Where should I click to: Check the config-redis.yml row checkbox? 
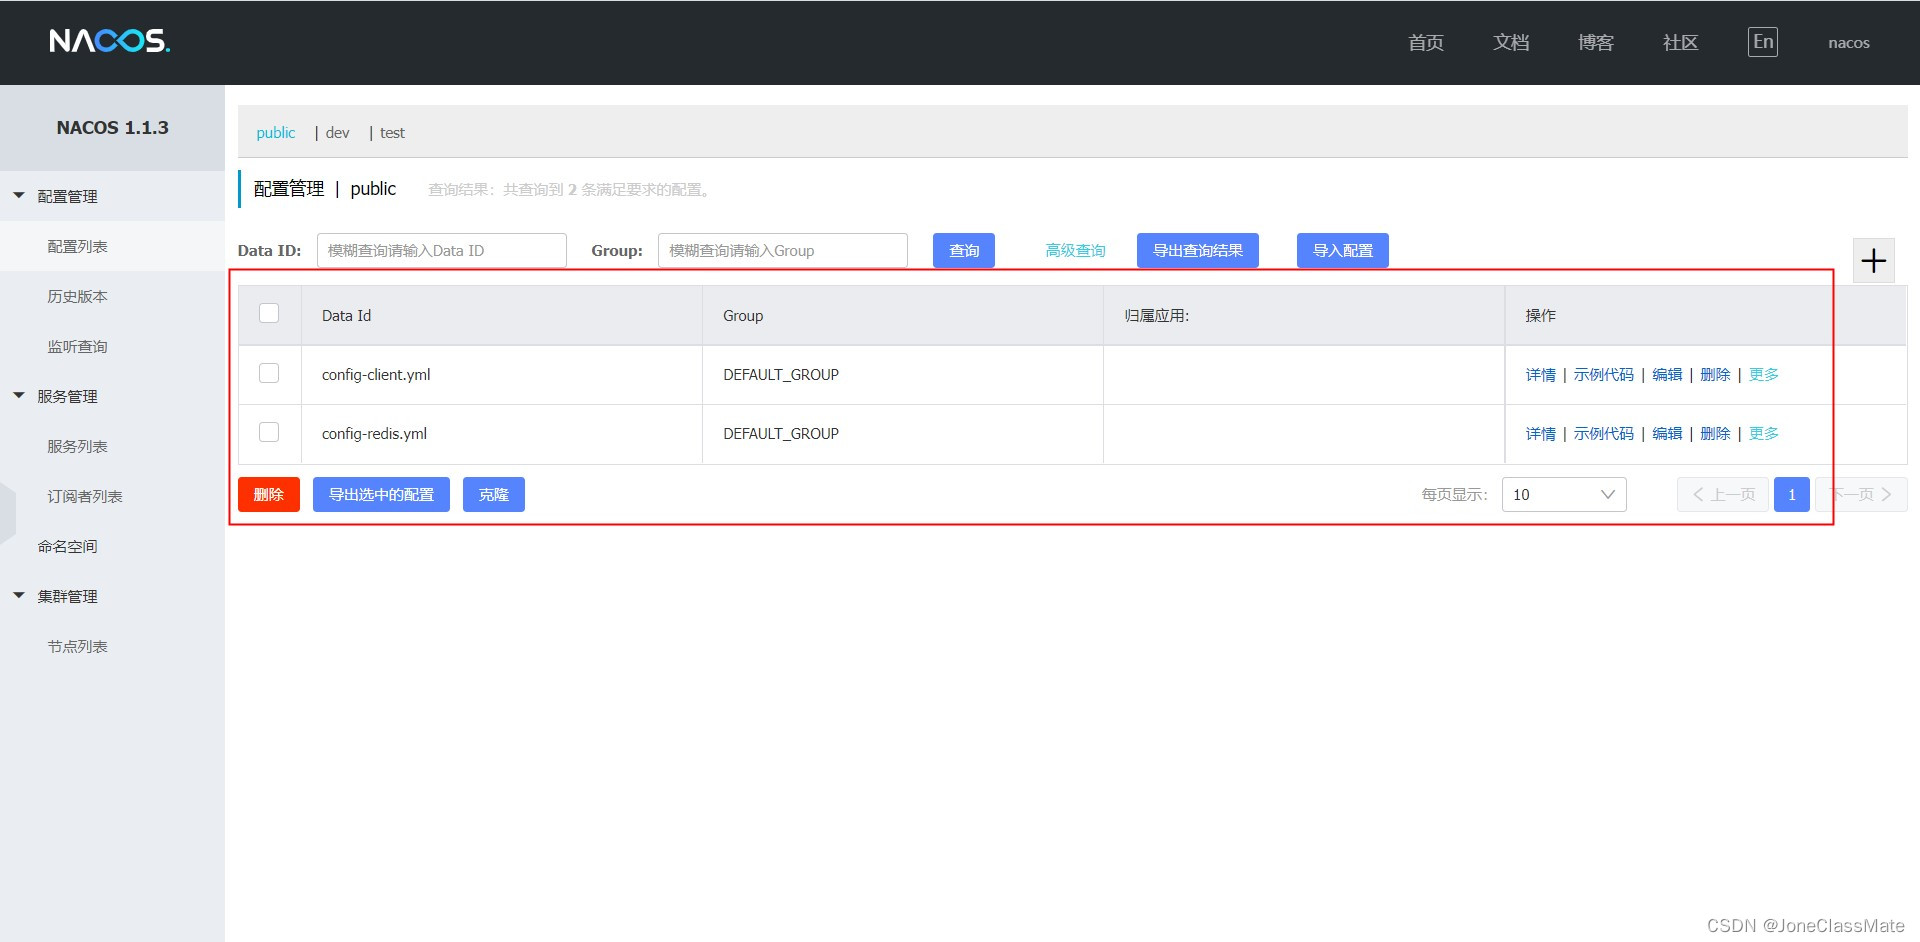coord(269,432)
